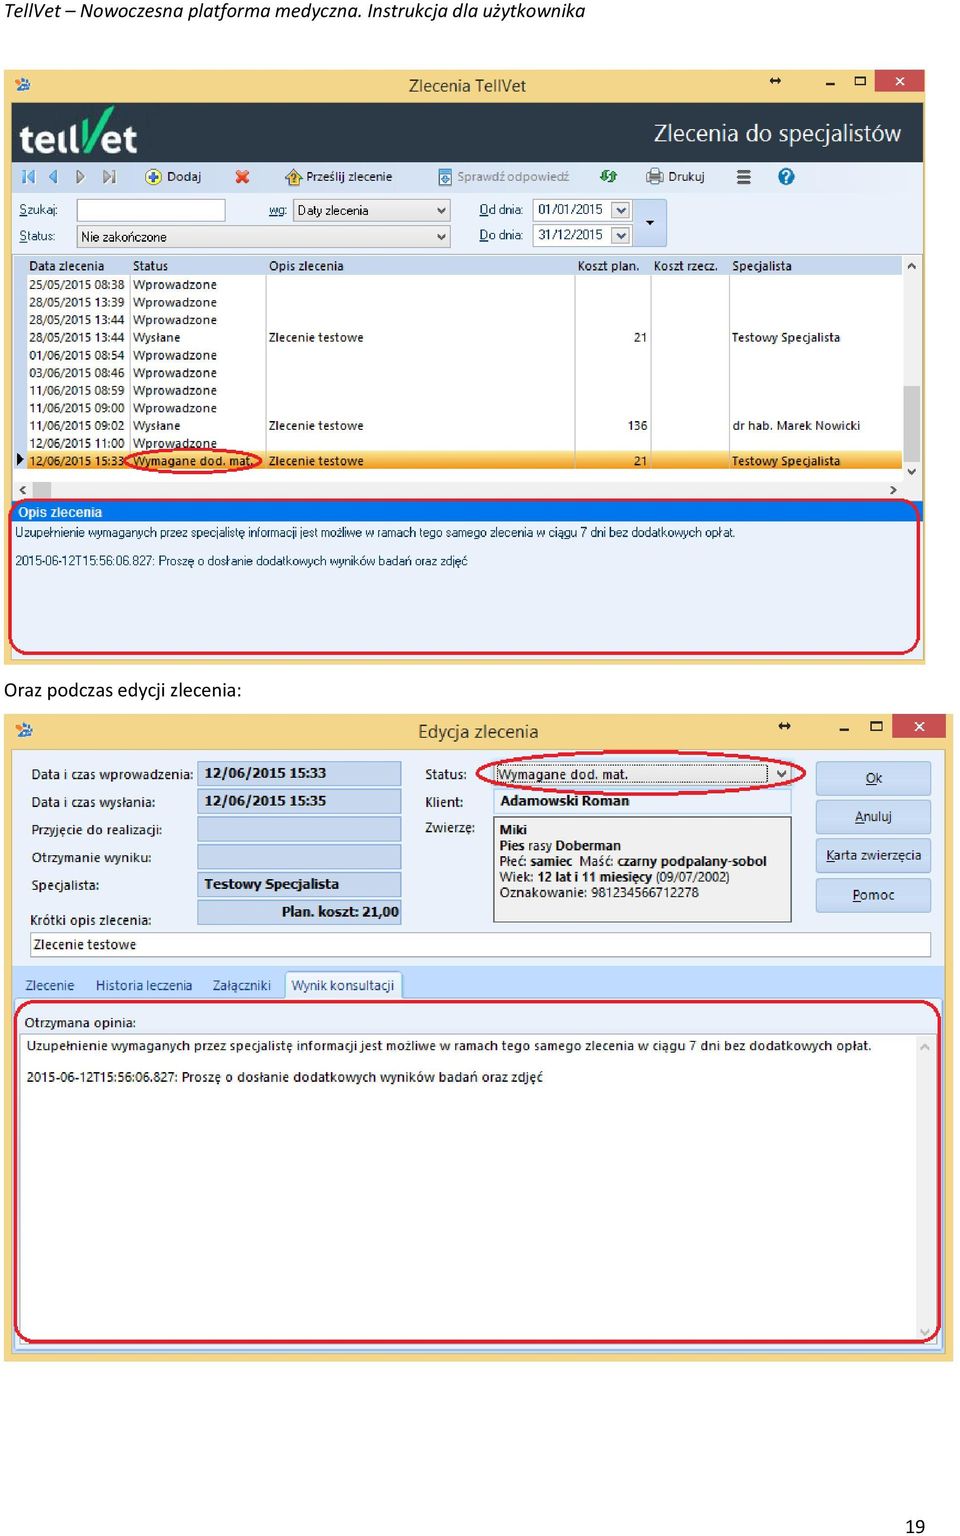Click TellVet app icon in Edycja title bar

pyautogui.click(x=24, y=731)
